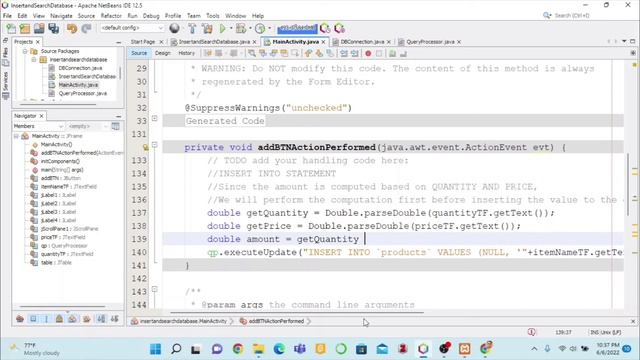Open the Tools menu
The height and width of the screenshot is (360, 640).
tap(213, 16)
